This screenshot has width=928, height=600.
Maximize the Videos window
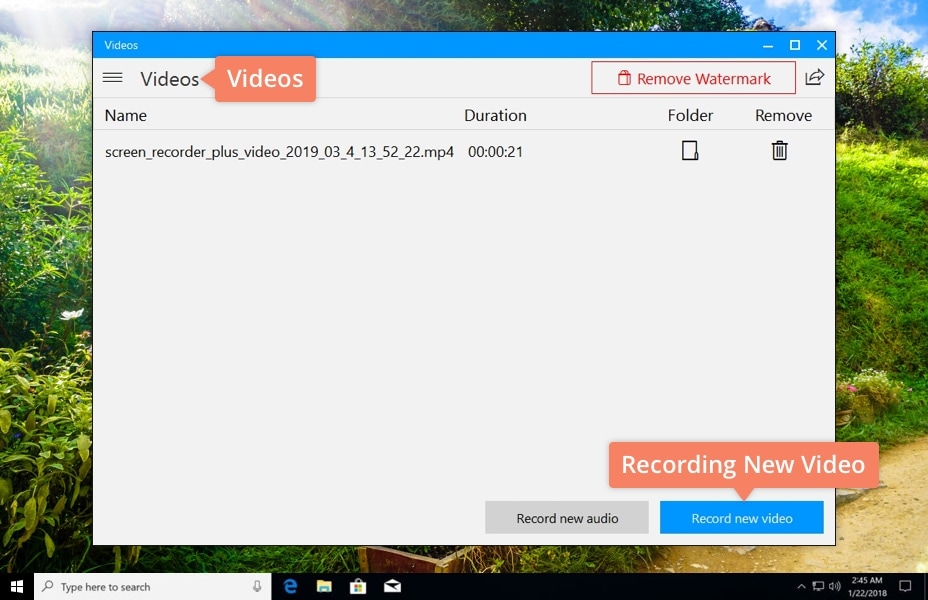click(x=795, y=45)
